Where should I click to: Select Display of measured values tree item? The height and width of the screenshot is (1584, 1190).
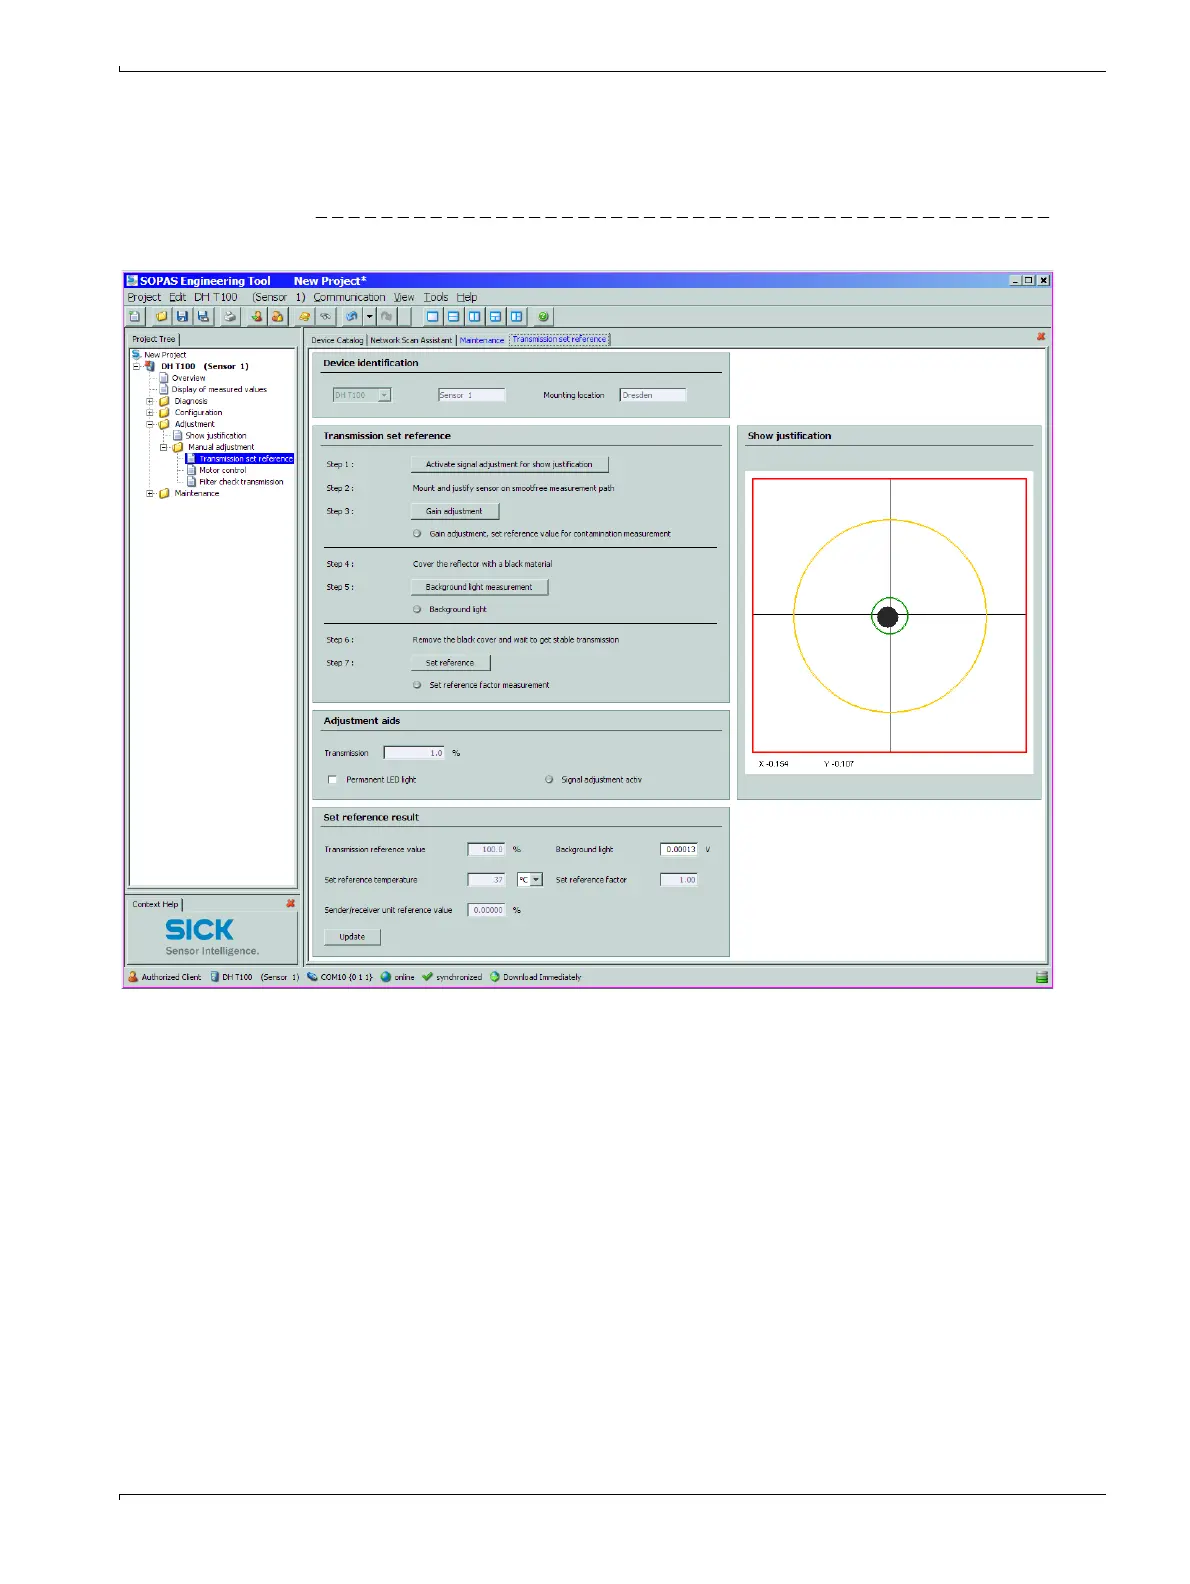click(x=219, y=389)
